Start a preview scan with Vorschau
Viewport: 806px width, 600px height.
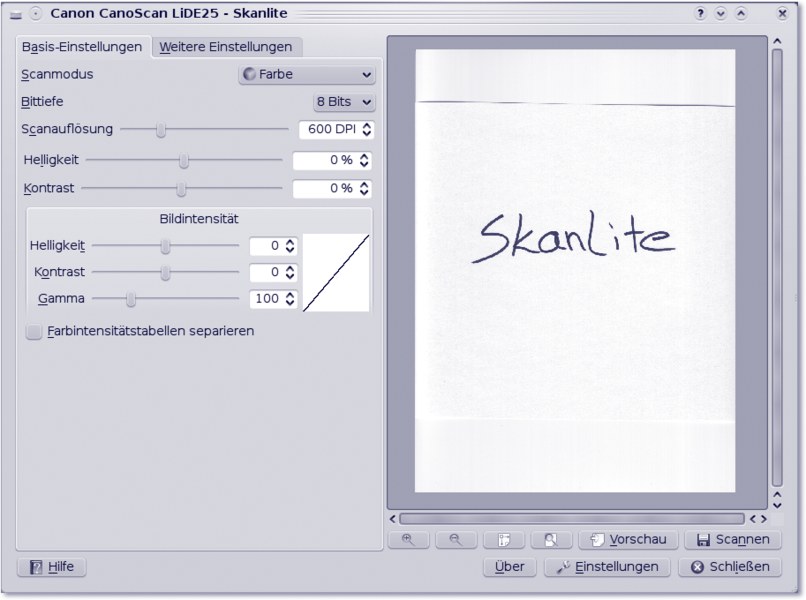tap(628, 540)
